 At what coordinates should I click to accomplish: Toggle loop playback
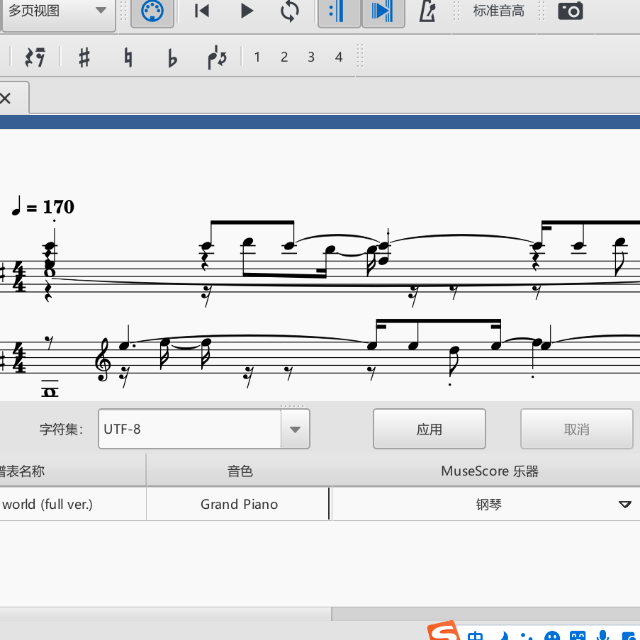click(290, 11)
